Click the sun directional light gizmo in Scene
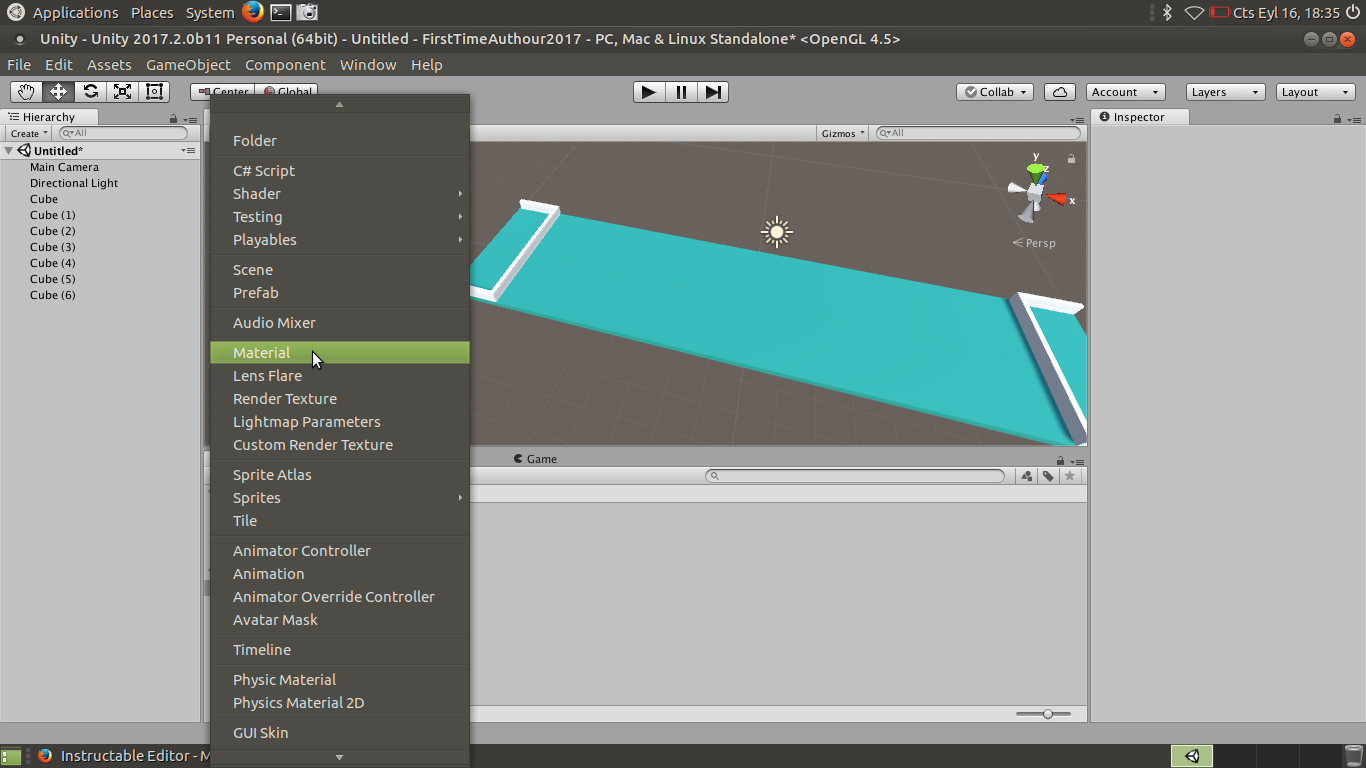Image resolution: width=1366 pixels, height=768 pixels. (x=777, y=232)
